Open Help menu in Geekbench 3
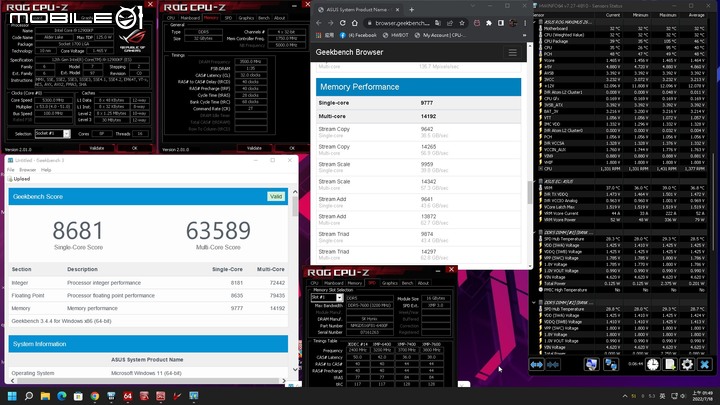 click(46, 170)
